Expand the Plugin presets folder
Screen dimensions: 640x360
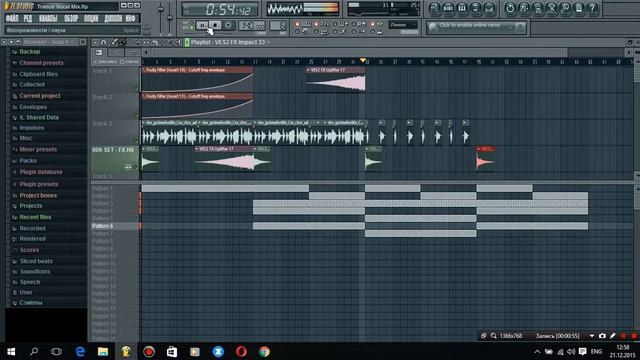pyautogui.click(x=39, y=184)
